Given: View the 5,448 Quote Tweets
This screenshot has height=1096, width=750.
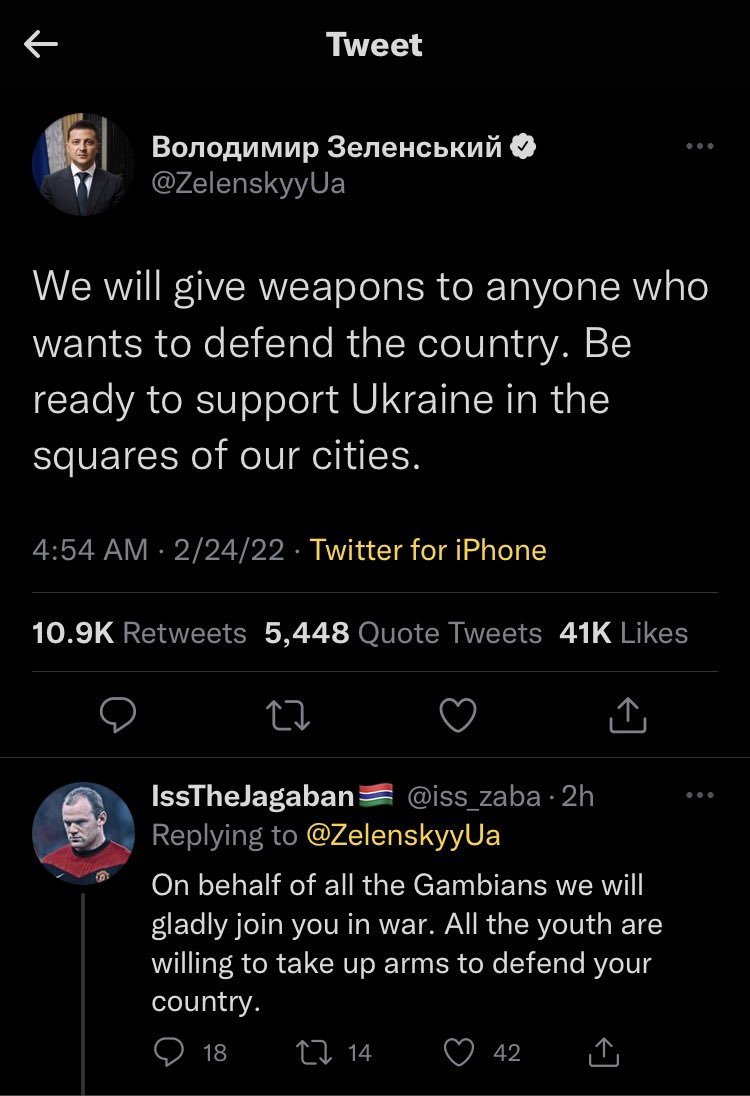Looking at the screenshot, I should (403, 633).
